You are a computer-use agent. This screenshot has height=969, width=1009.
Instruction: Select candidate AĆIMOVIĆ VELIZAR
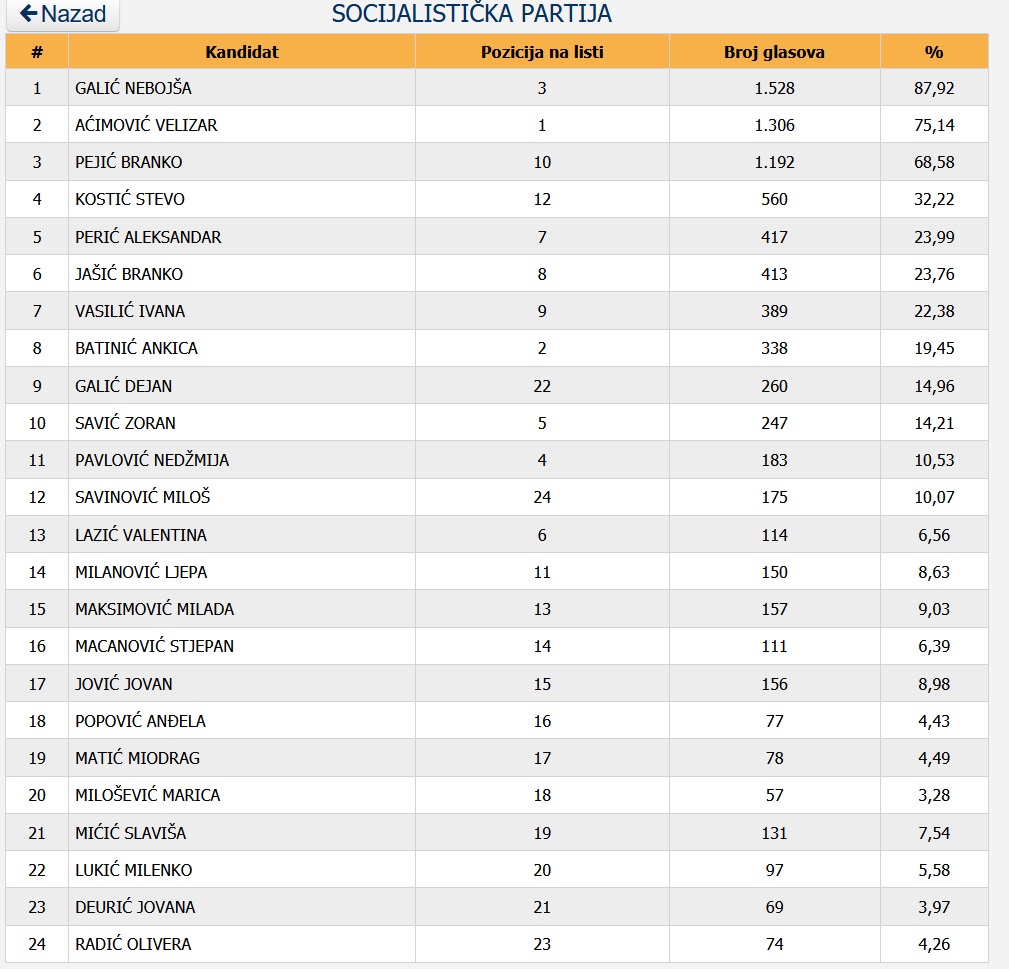[146, 125]
